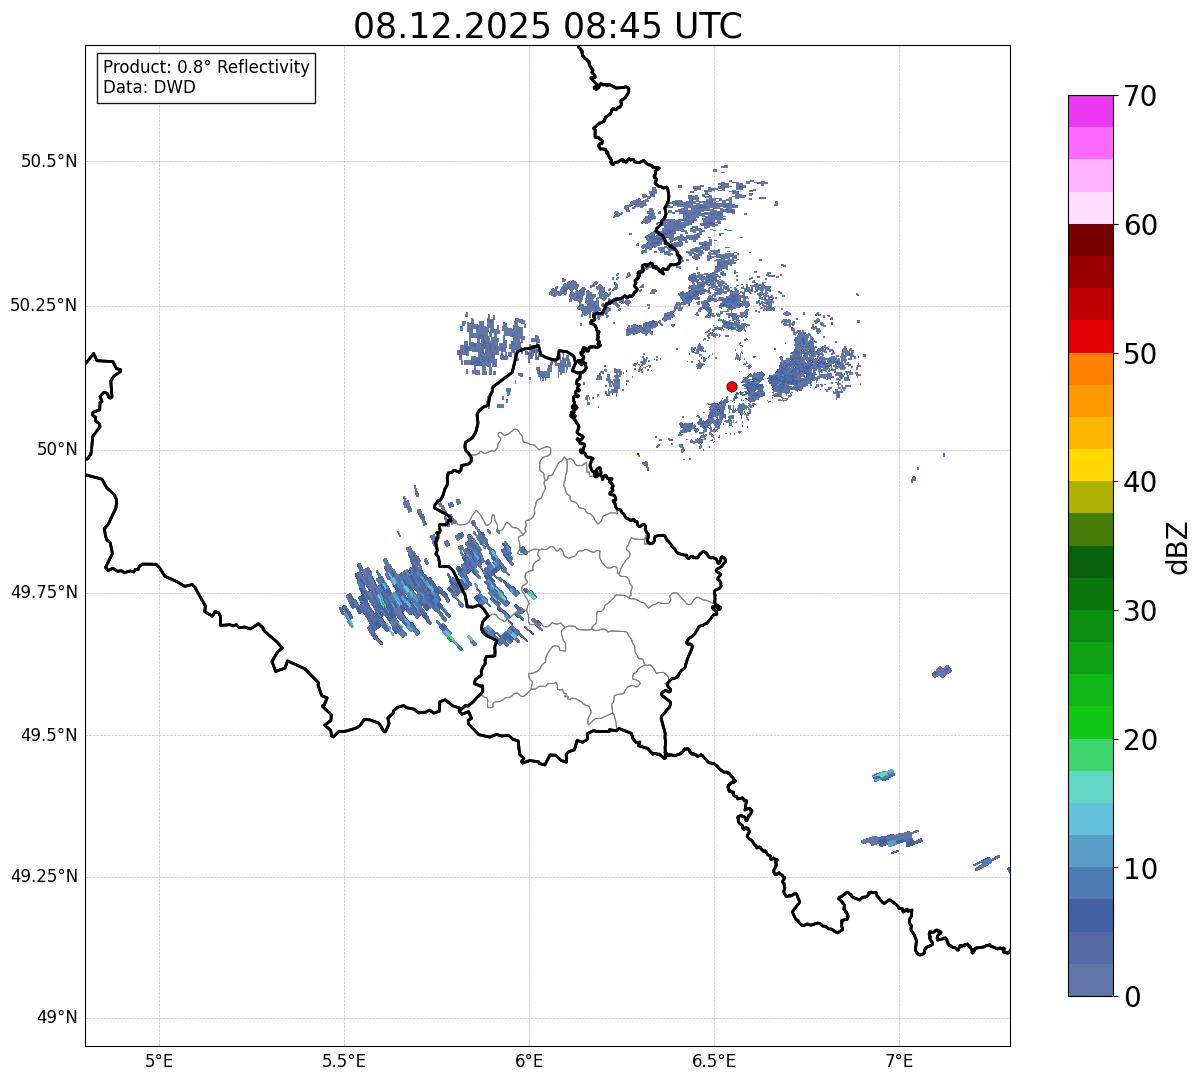This screenshot has width=1202, height=1081.
Task: Select the 49.5°N latitude label
Action: click(x=48, y=735)
